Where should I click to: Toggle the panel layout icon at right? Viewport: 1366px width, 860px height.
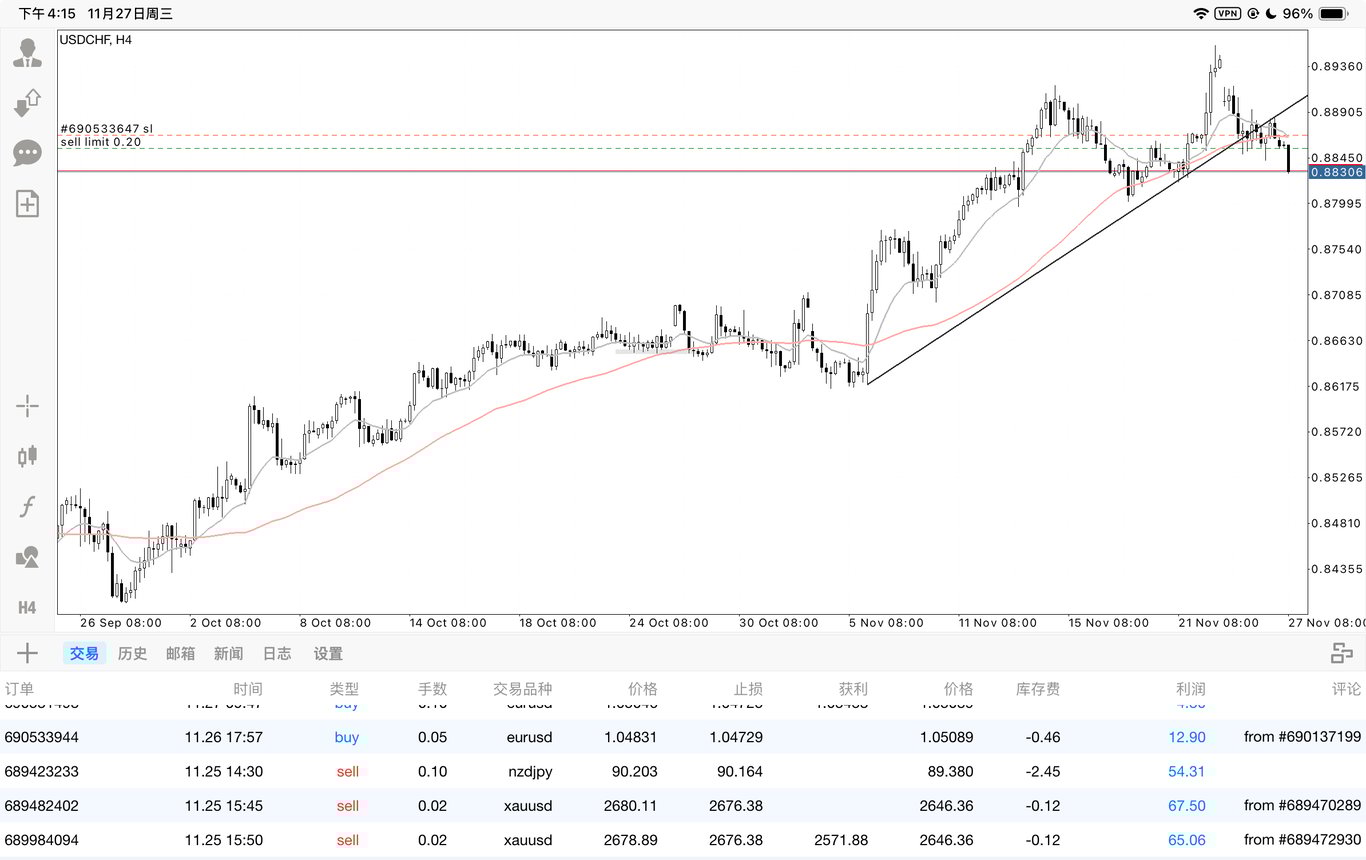click(1341, 654)
